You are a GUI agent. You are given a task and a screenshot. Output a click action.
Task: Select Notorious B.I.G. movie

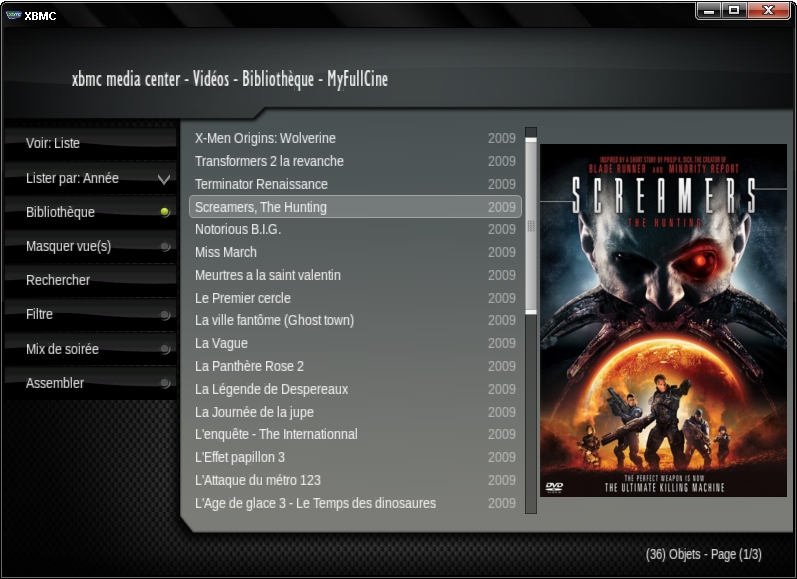pyautogui.click(x=355, y=229)
